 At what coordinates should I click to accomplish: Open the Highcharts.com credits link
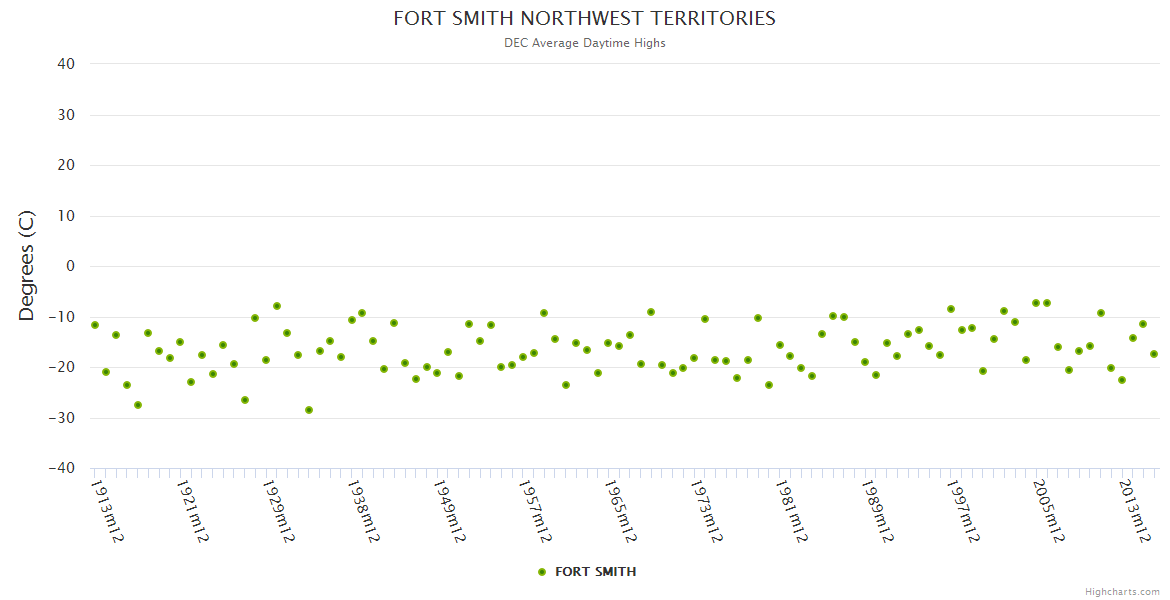coord(1122,592)
